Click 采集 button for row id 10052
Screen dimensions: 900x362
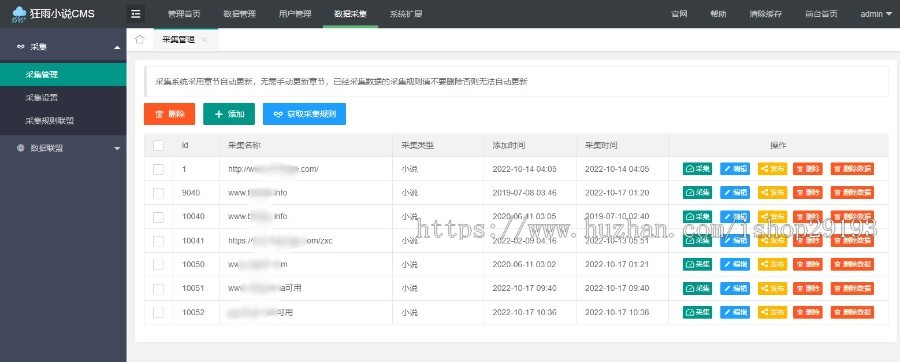point(697,313)
